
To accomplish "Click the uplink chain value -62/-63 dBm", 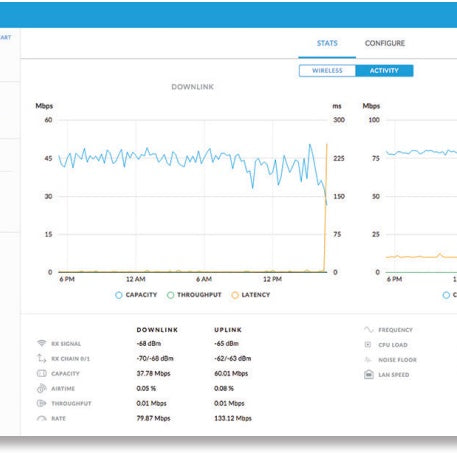I will 233,358.
